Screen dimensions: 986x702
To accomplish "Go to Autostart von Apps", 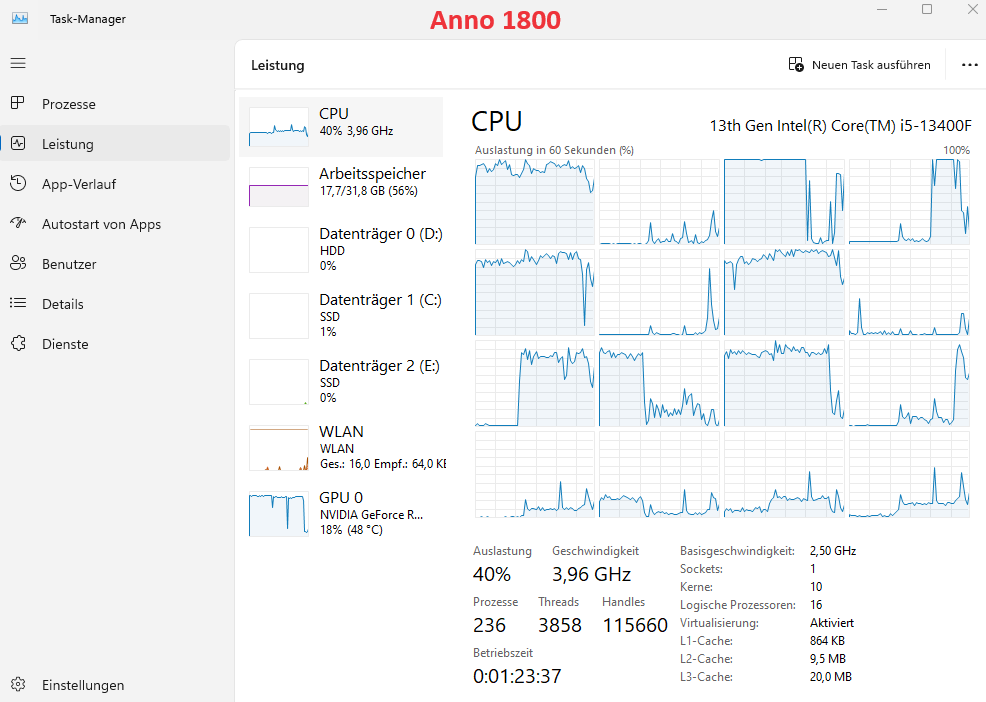I will click(115, 224).
